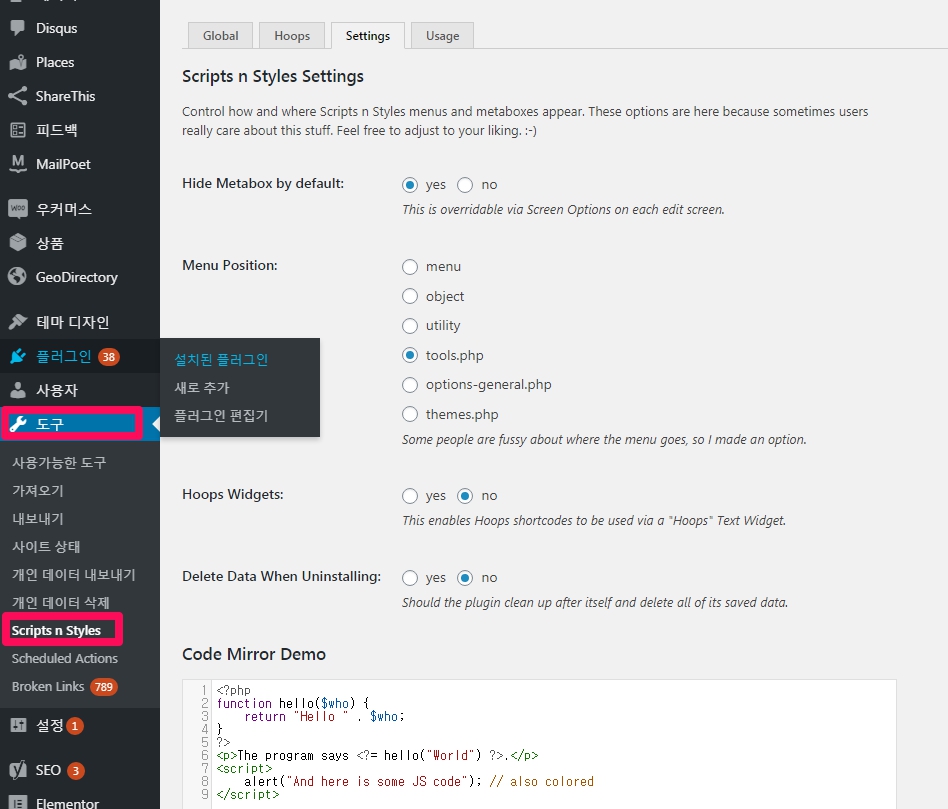The image size is (948, 809).
Task: Click the MailPoet M logo icon
Action: (18, 164)
